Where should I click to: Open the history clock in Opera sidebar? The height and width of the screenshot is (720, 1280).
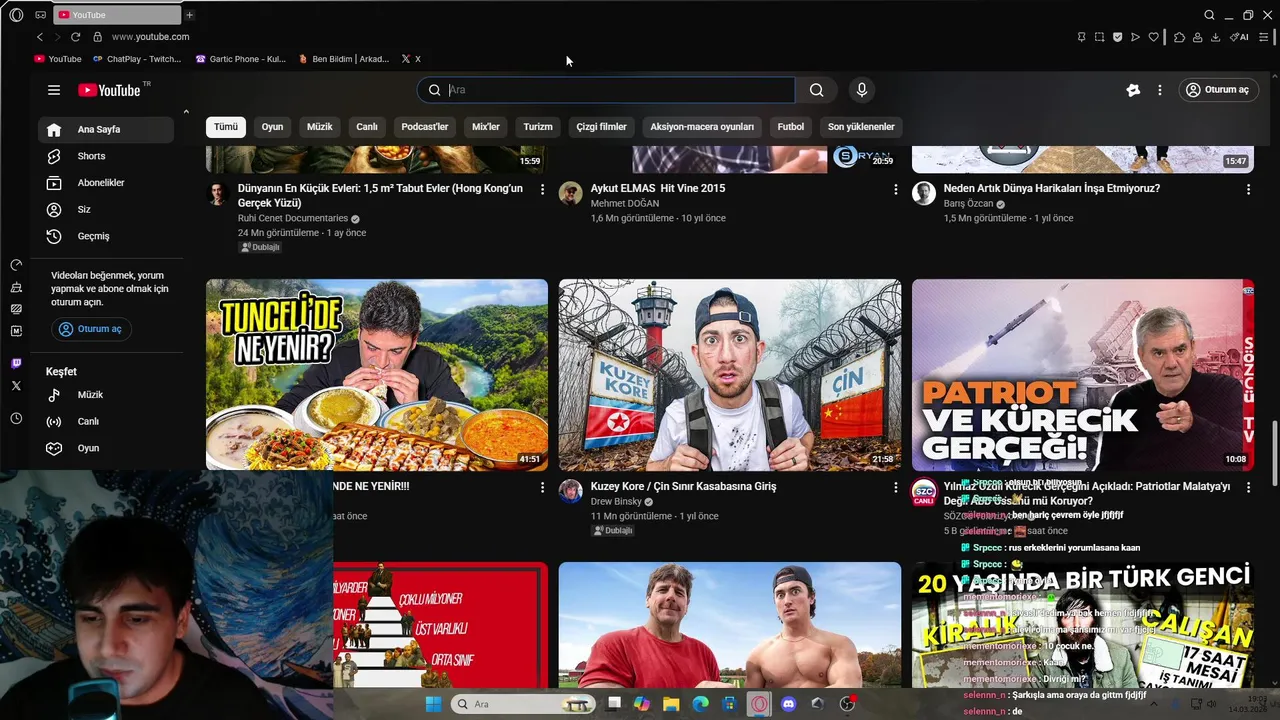16,419
